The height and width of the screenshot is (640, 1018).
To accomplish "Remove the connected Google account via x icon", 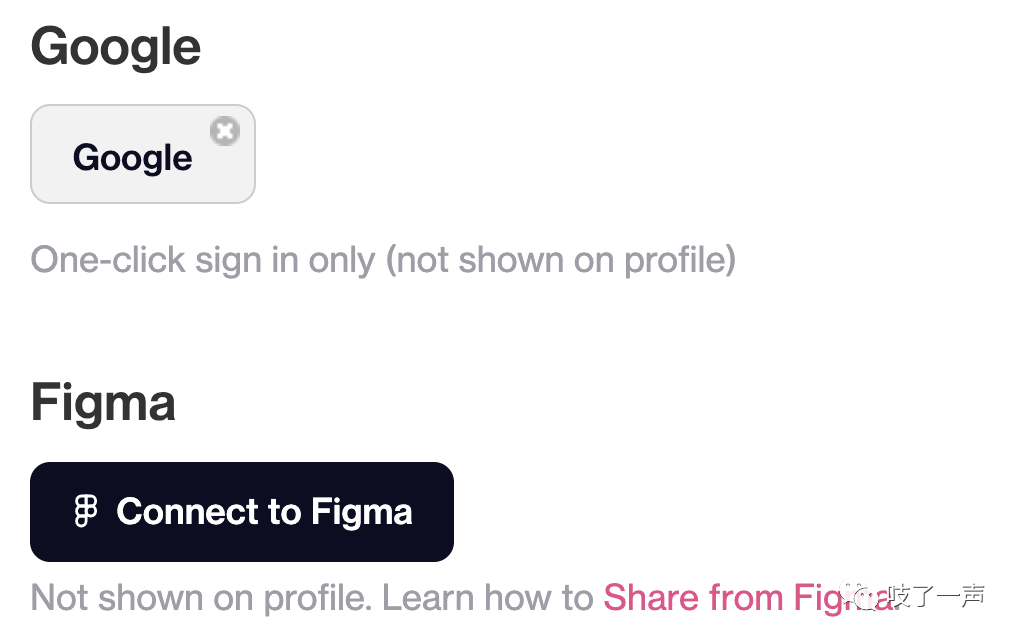I will (x=226, y=130).
